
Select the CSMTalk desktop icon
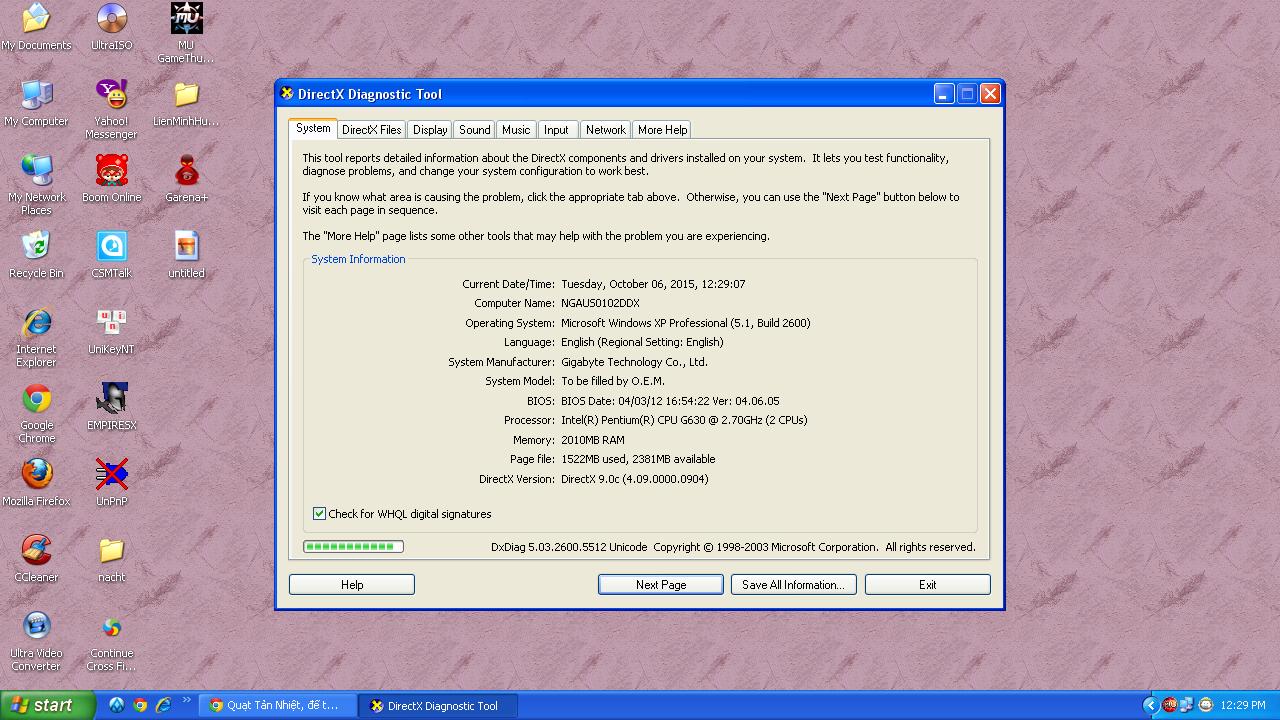coord(111,255)
